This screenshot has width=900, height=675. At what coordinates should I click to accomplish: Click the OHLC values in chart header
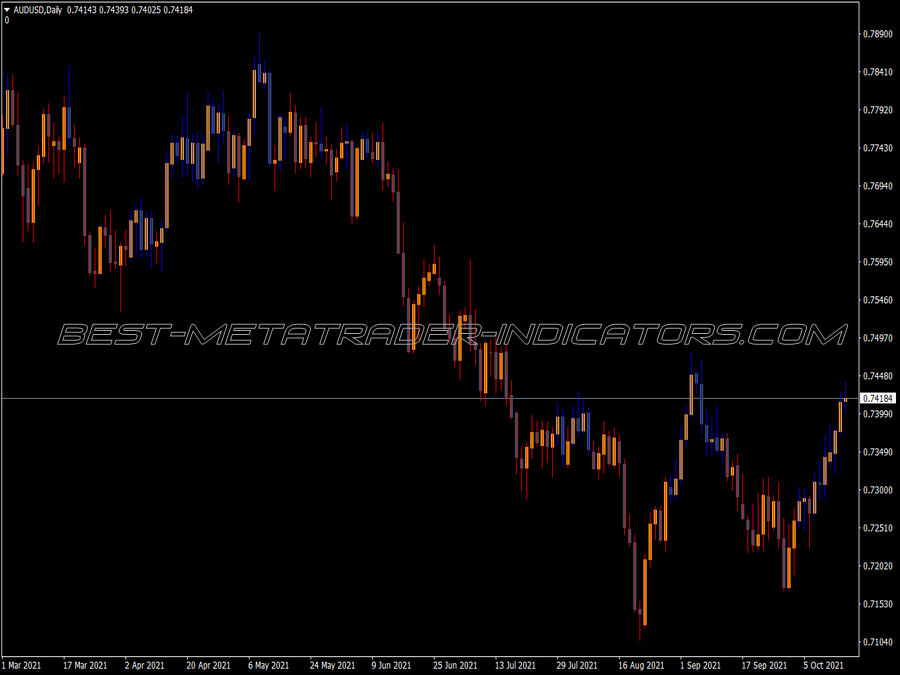[x=130, y=10]
